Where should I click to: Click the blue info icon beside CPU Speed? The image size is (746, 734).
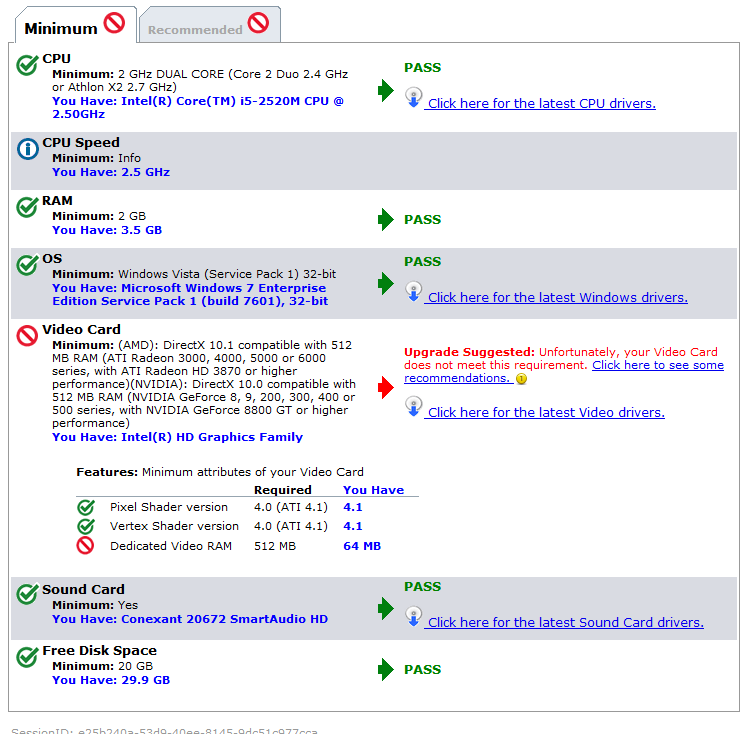(28, 149)
